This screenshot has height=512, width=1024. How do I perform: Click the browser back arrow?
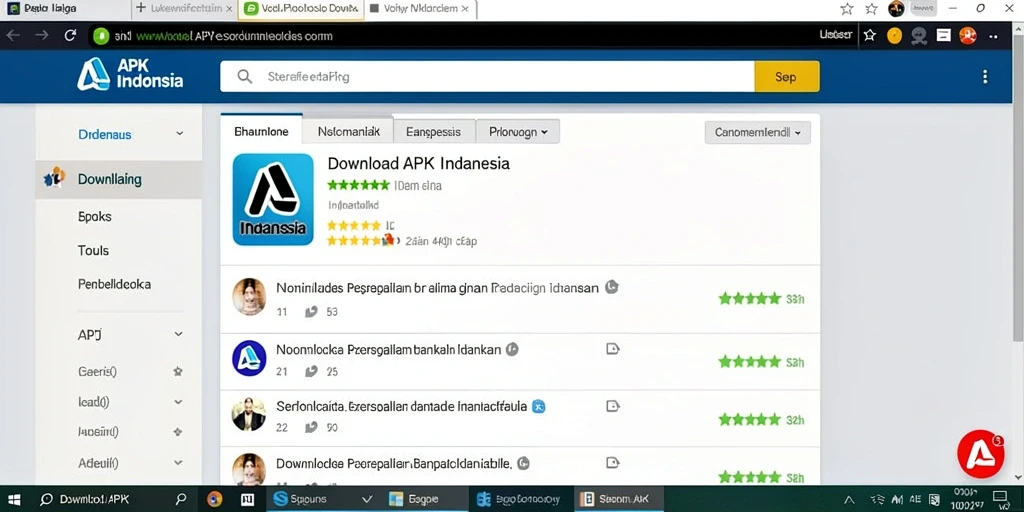pyautogui.click(x=13, y=35)
